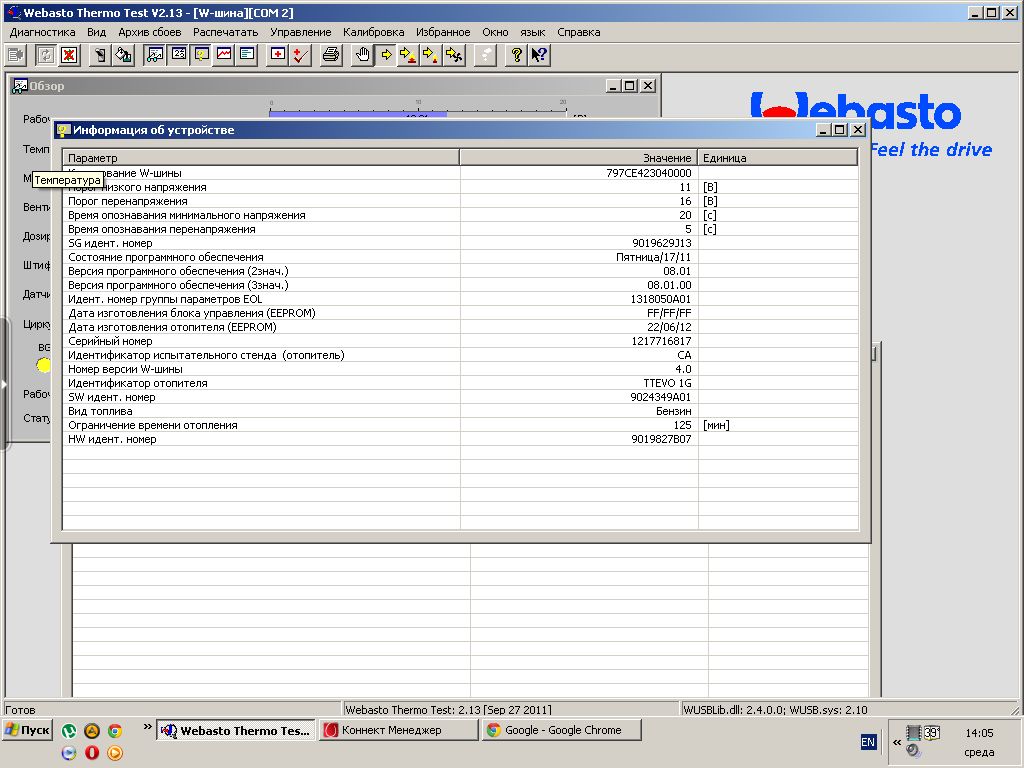
Task: Expand hidden system tray icons chevron
Action: click(x=897, y=742)
